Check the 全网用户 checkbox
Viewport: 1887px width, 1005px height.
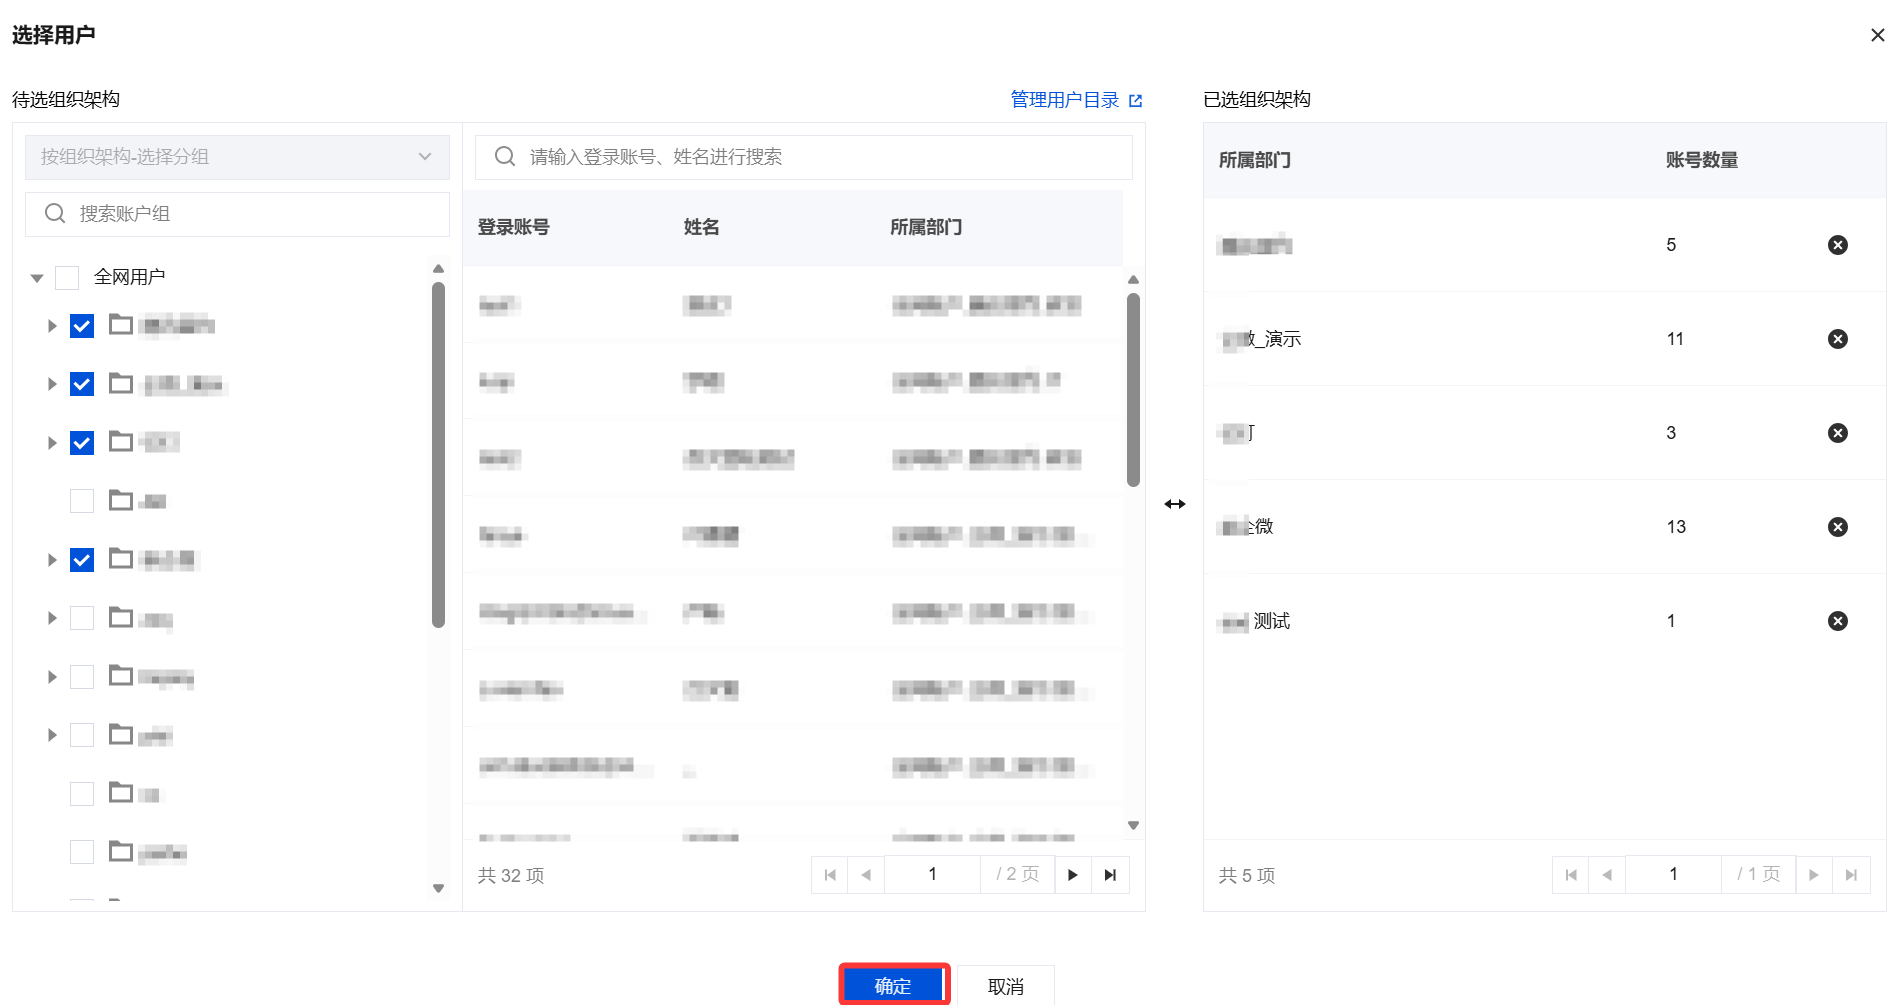pos(67,277)
